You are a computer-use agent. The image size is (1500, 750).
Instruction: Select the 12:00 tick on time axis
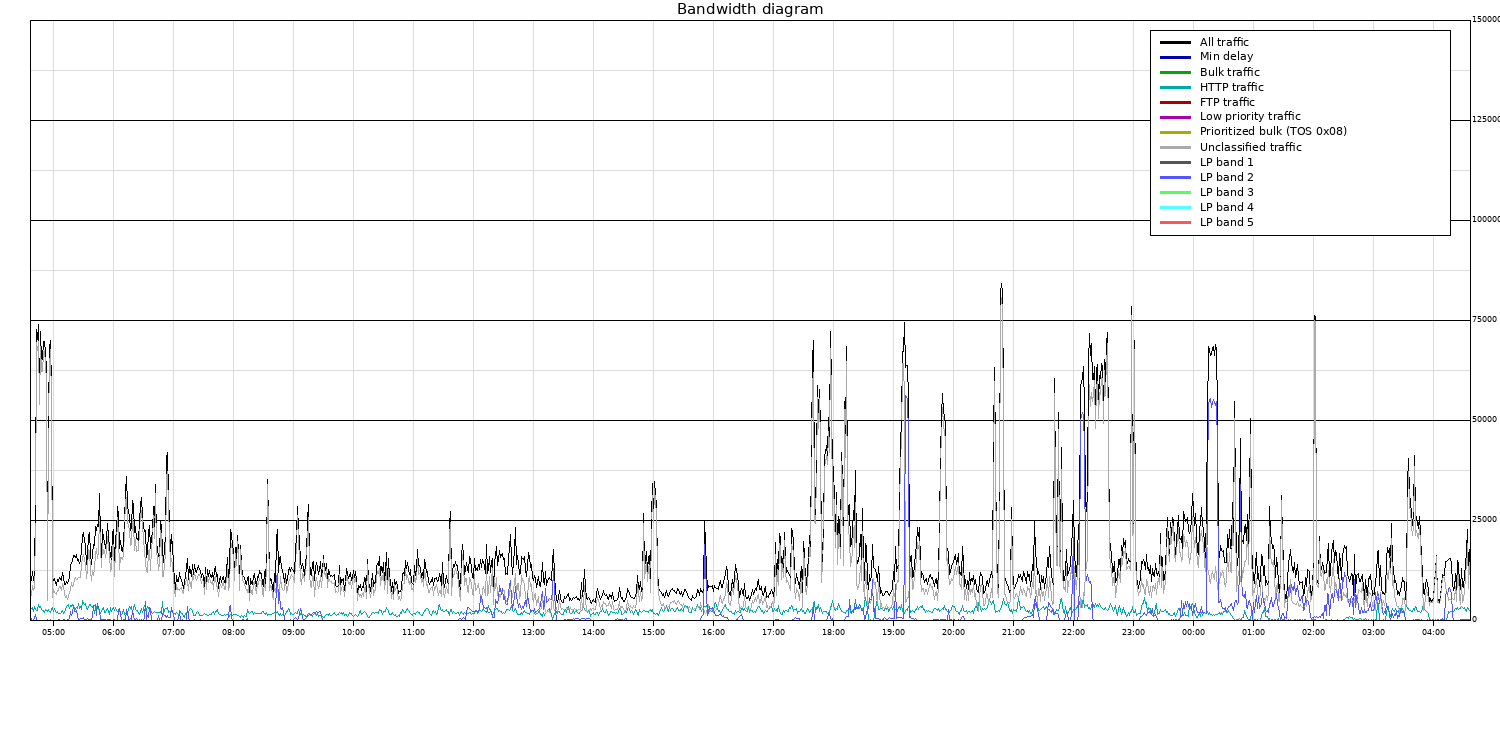pos(474,633)
